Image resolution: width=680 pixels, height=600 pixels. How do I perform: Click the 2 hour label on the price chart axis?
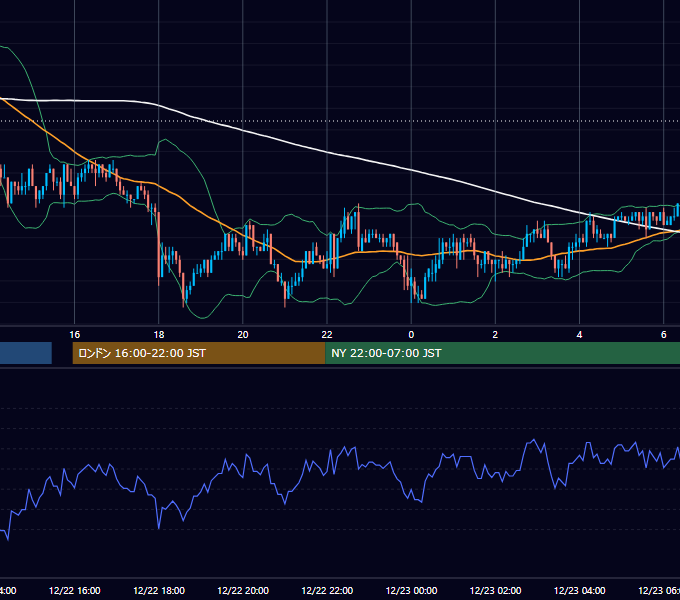(x=495, y=334)
